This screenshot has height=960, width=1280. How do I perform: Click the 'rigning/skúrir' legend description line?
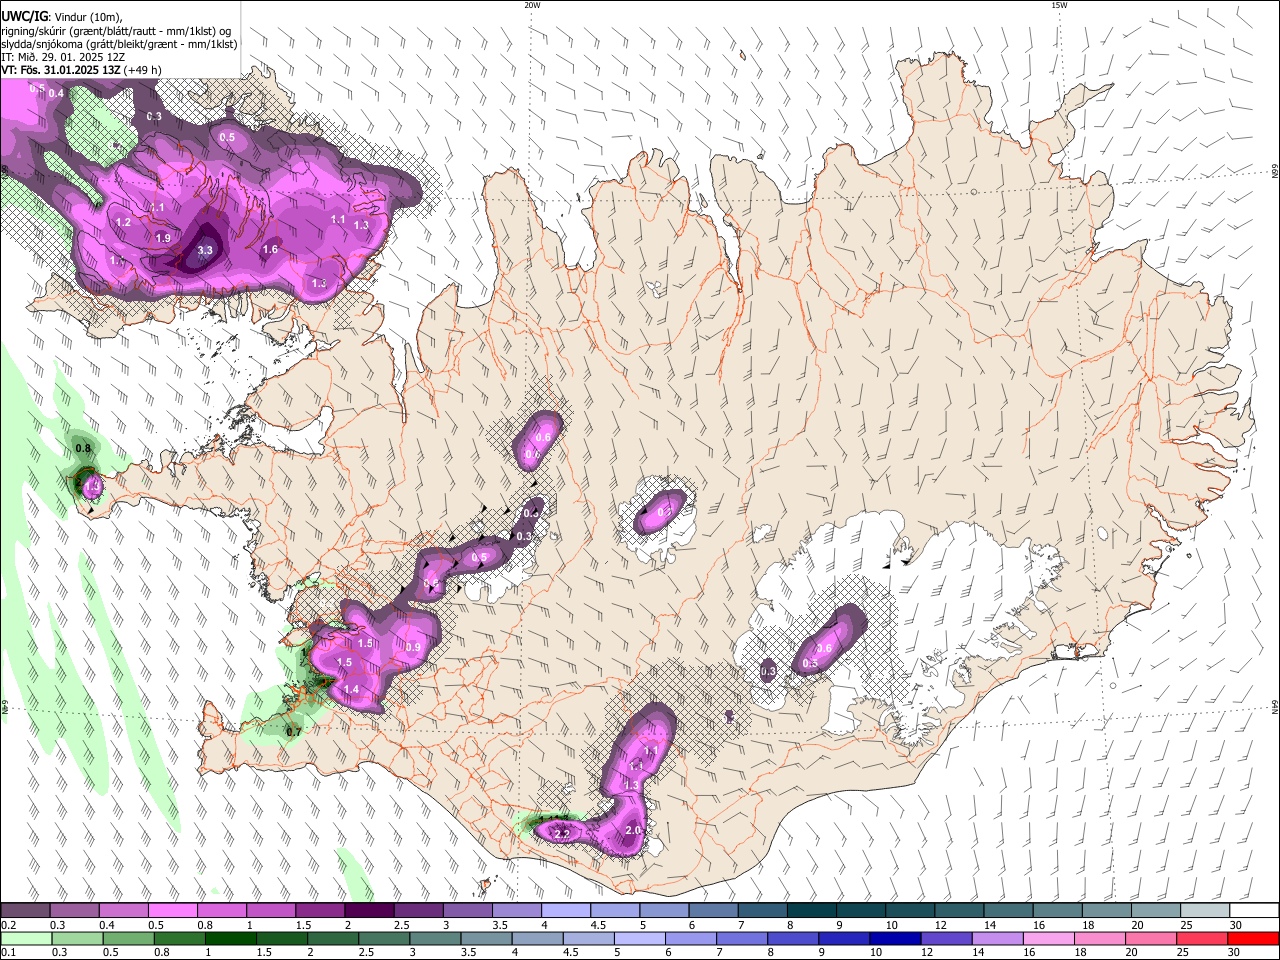[116, 30]
